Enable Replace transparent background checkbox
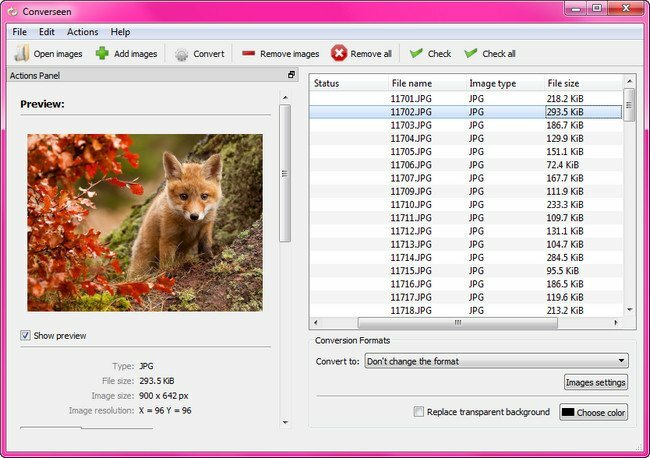This screenshot has height=458, width=650. [419, 412]
